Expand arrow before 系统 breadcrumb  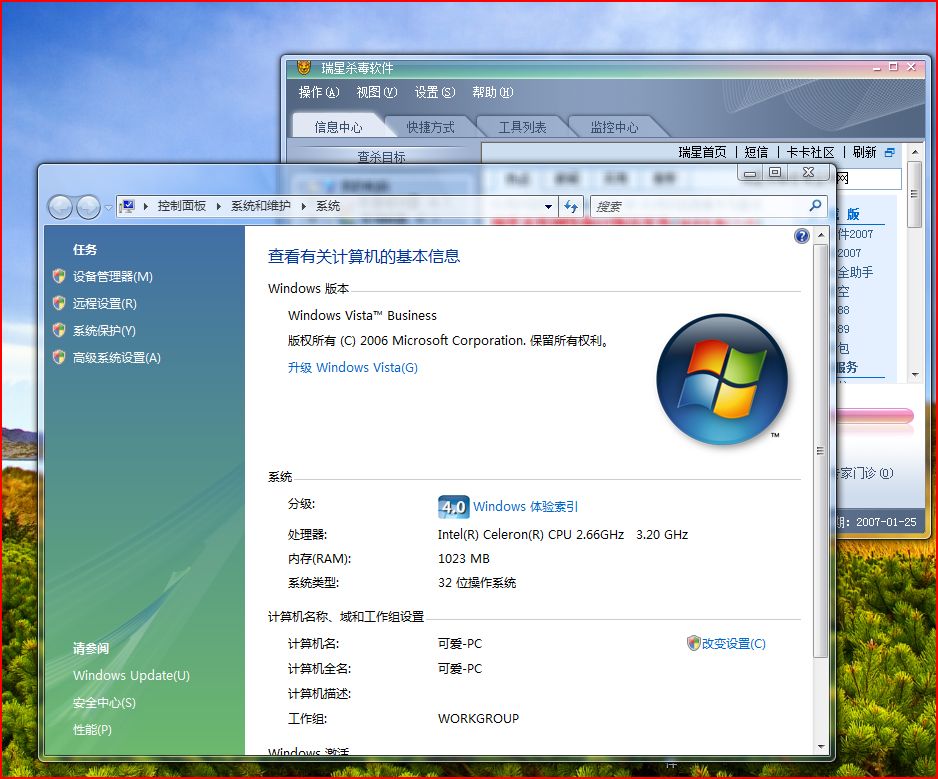tap(304, 206)
